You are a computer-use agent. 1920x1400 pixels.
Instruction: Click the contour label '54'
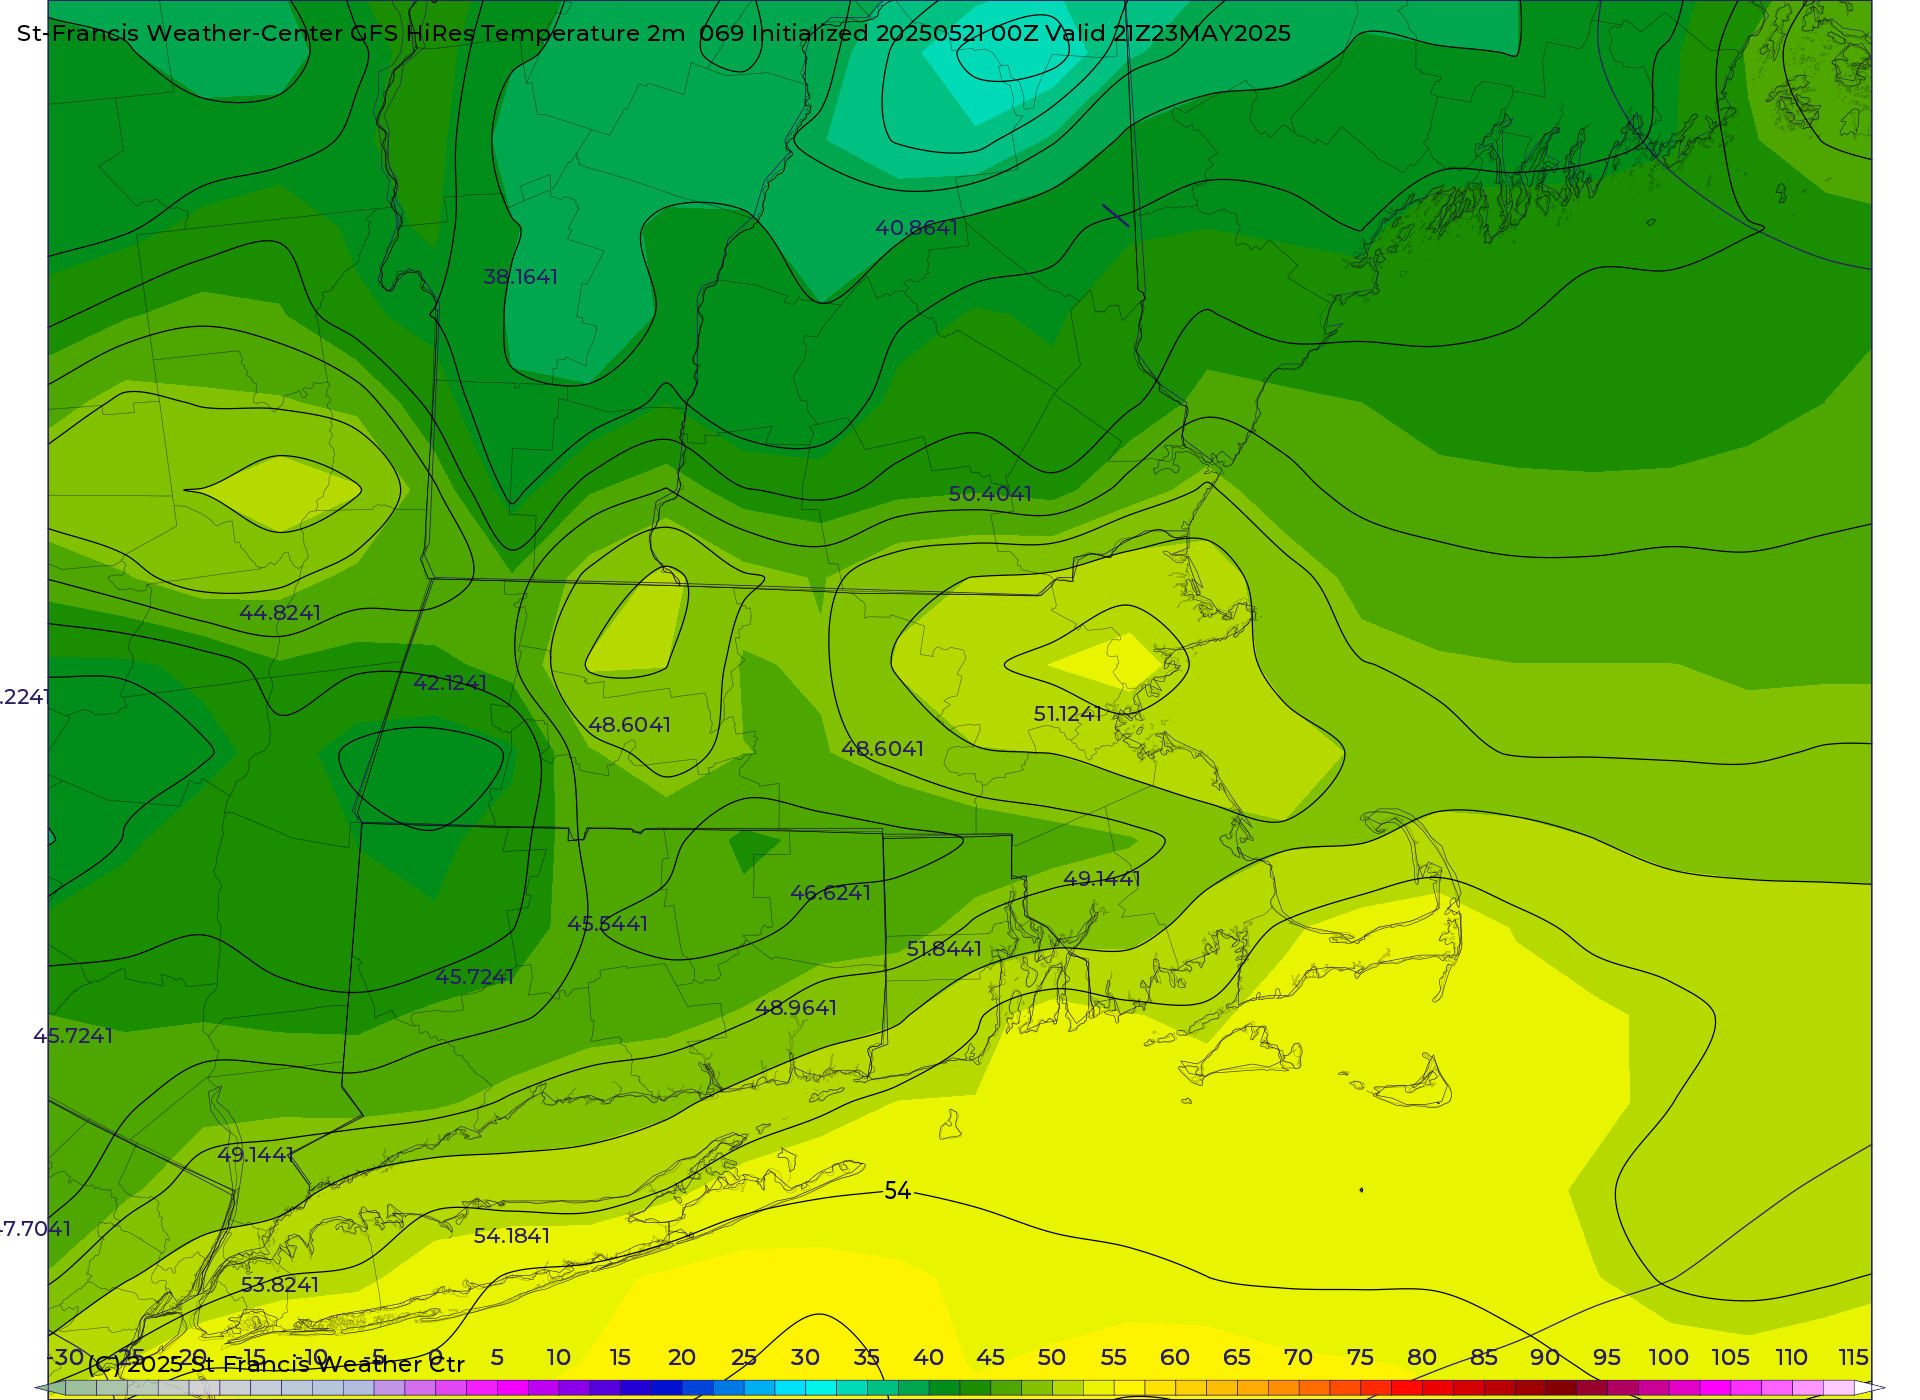click(898, 1191)
